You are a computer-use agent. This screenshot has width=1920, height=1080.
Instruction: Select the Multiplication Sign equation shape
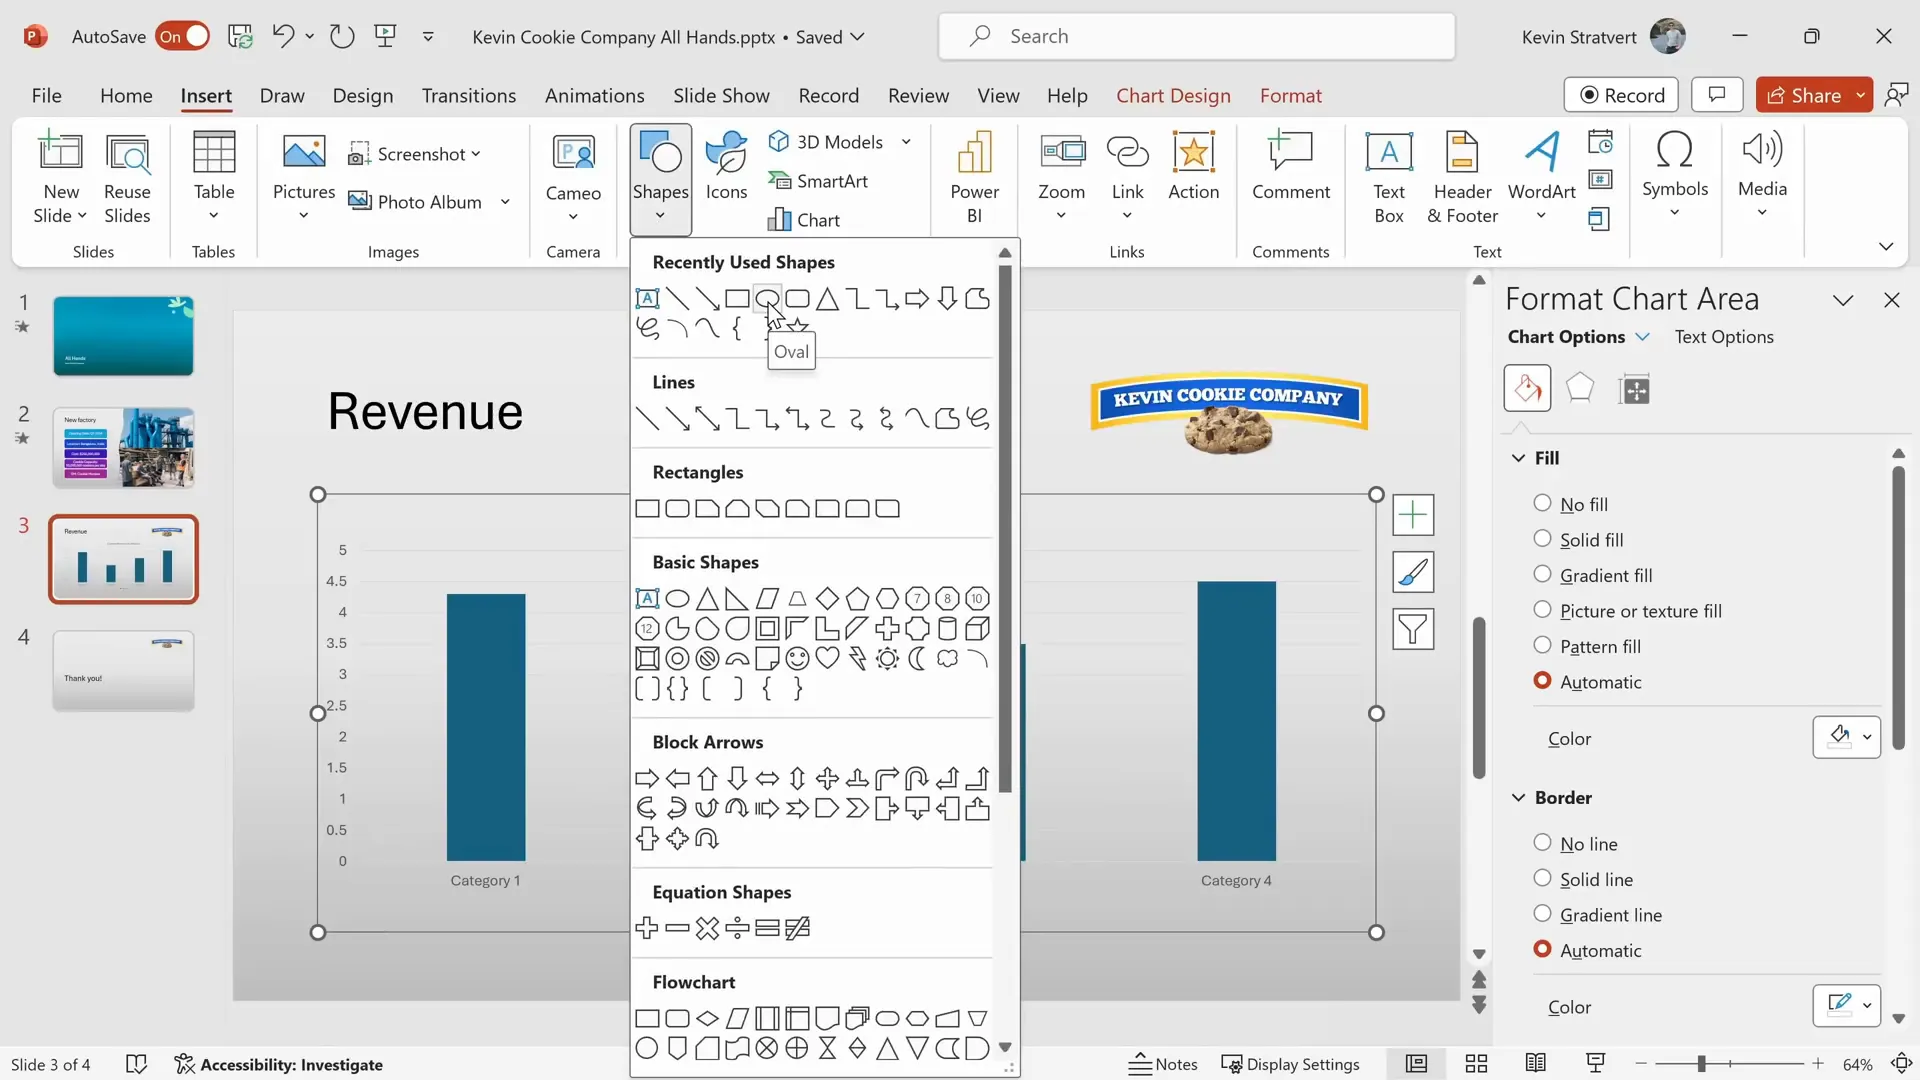707,928
